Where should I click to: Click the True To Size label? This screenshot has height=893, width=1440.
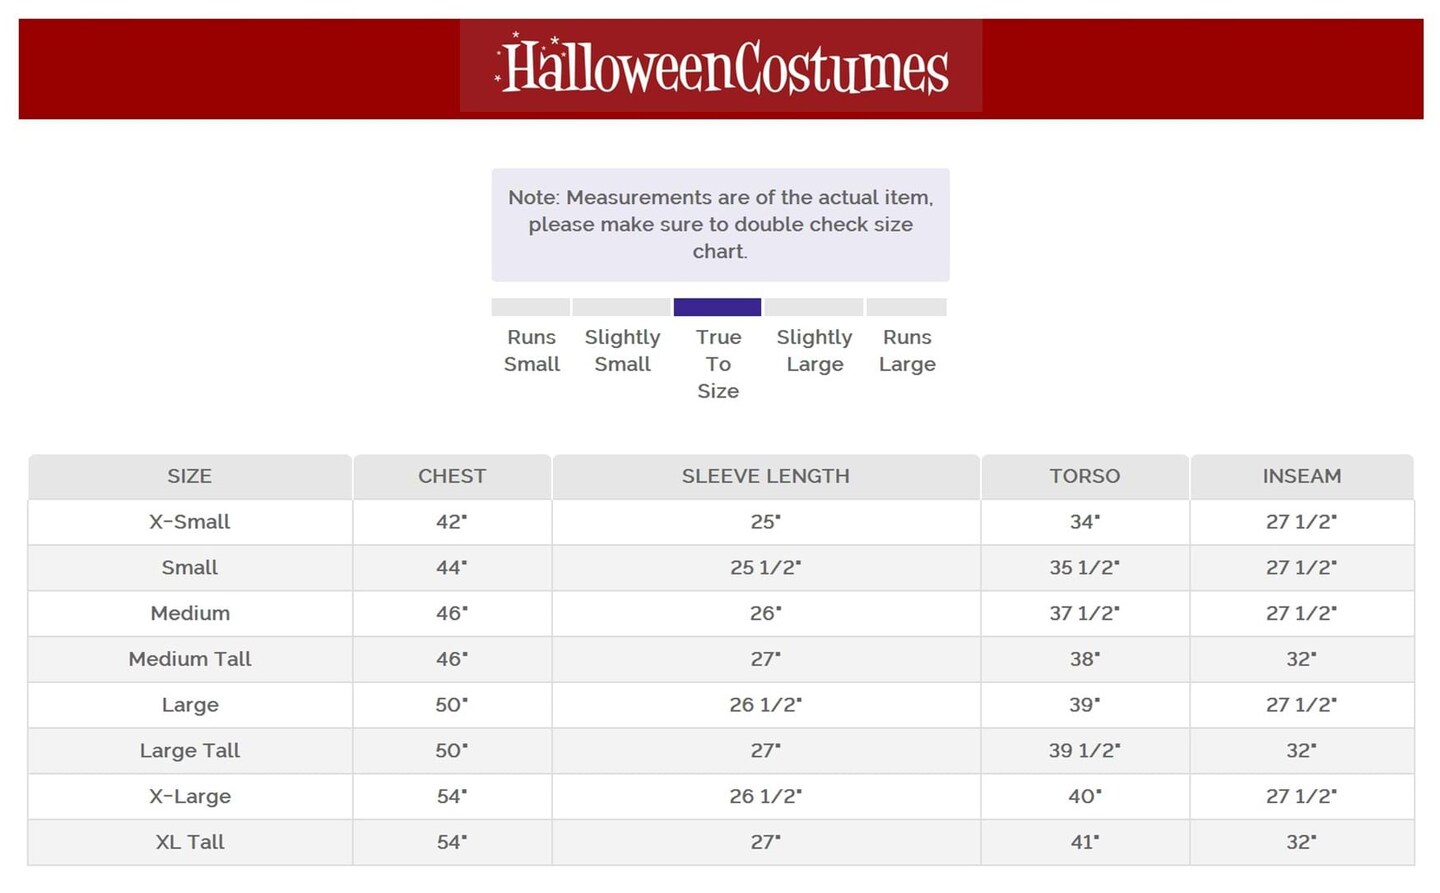coord(718,364)
